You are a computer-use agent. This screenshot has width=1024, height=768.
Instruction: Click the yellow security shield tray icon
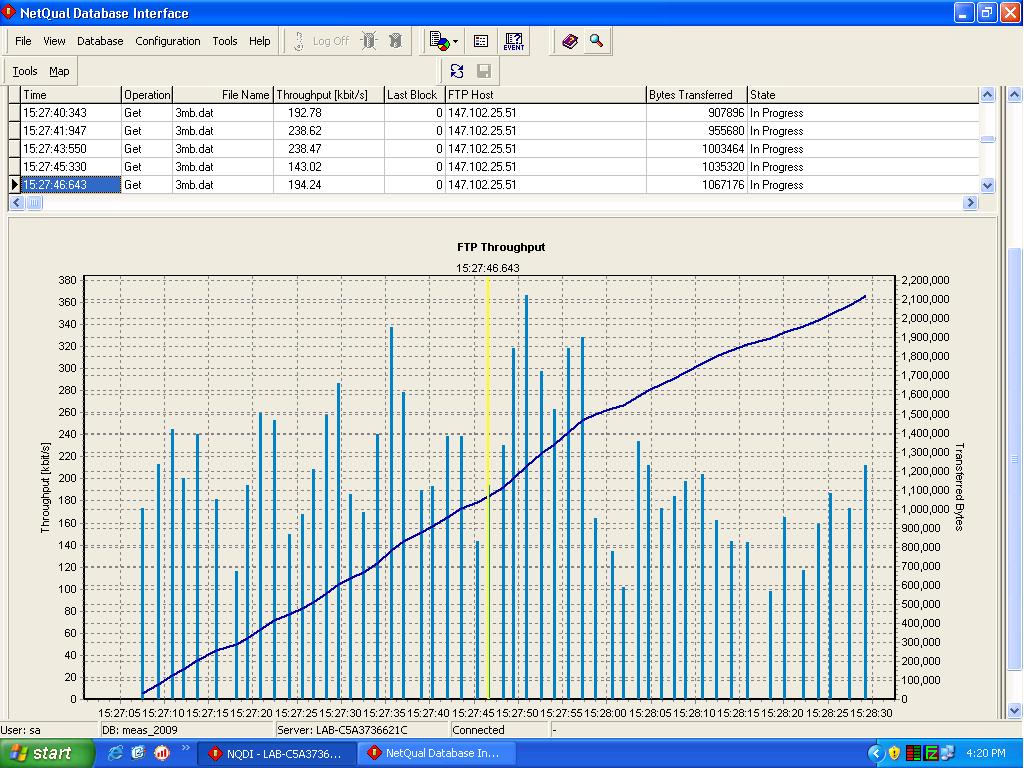click(895, 753)
